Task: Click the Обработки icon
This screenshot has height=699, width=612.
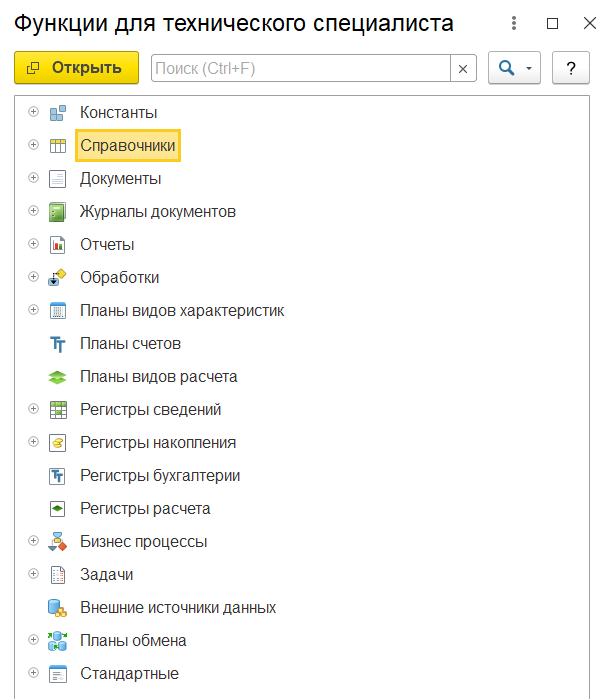Action: tap(58, 277)
